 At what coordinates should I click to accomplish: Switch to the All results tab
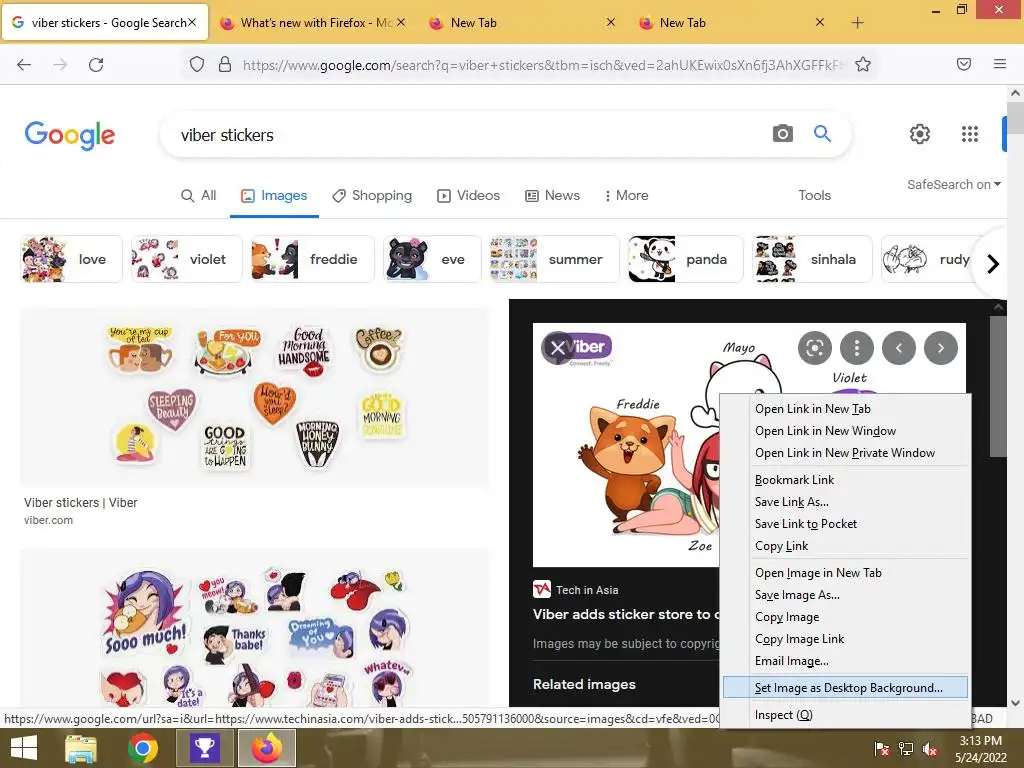tap(199, 195)
